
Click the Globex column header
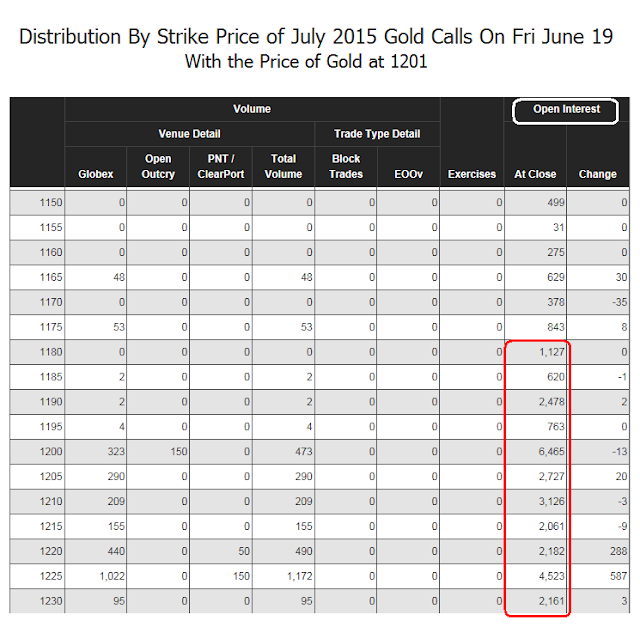pyautogui.click(x=96, y=174)
